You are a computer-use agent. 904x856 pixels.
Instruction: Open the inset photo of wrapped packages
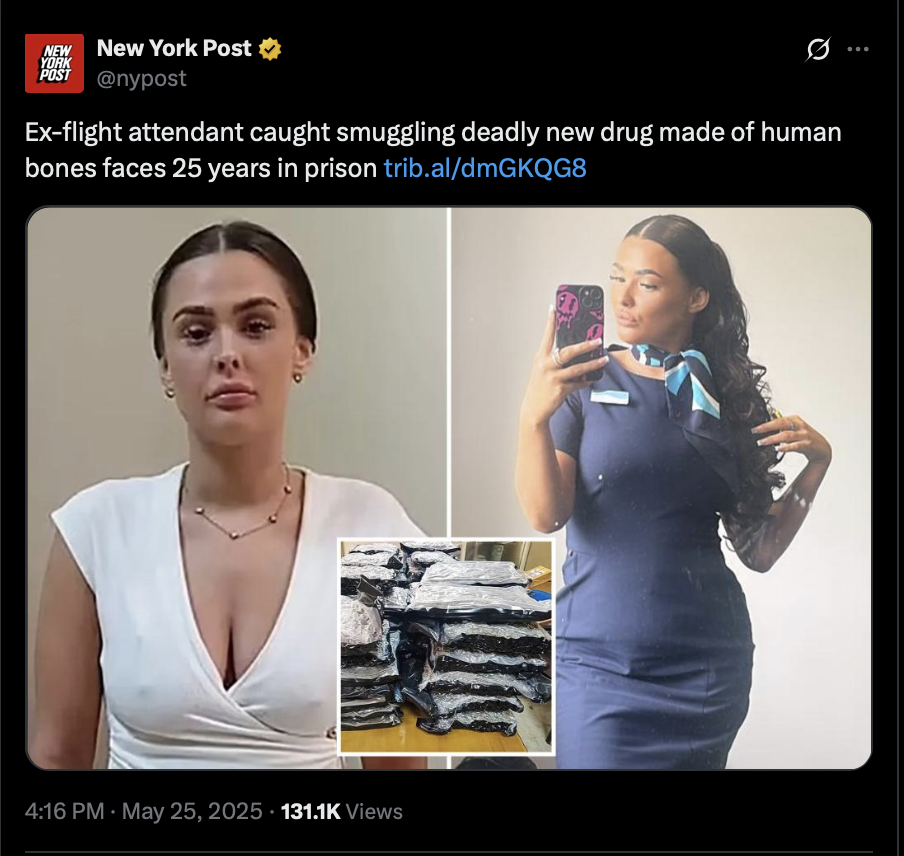446,646
